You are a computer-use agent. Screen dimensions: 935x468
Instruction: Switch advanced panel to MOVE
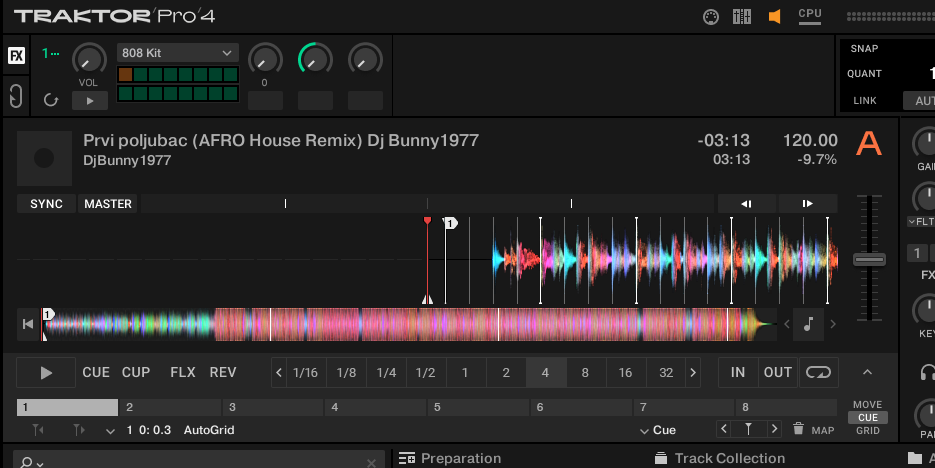pos(868,404)
